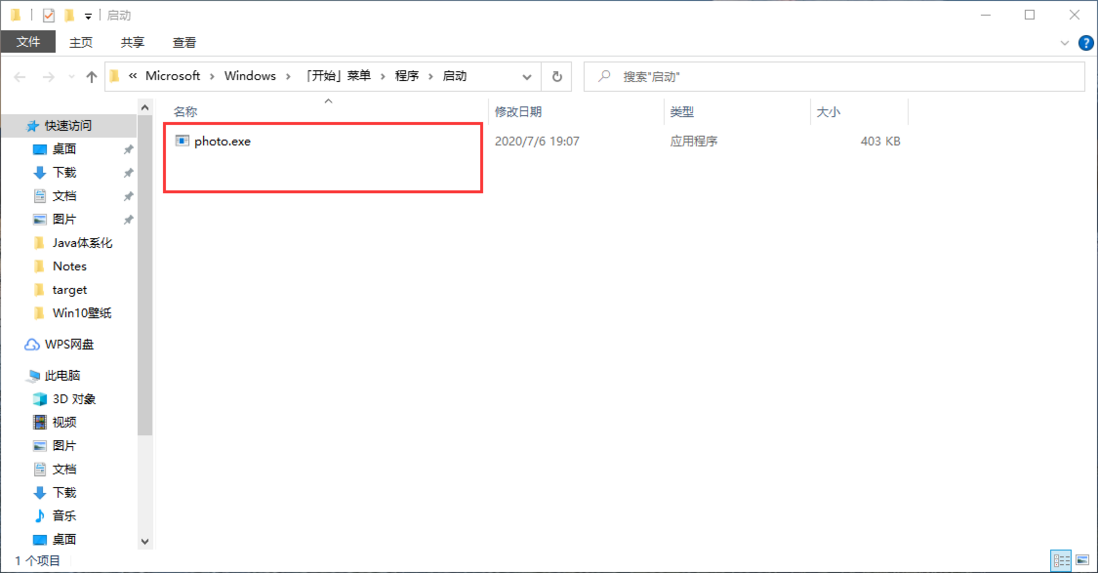The width and height of the screenshot is (1098, 573).
Task: Open Help with the blue question icon
Action: (x=1085, y=43)
